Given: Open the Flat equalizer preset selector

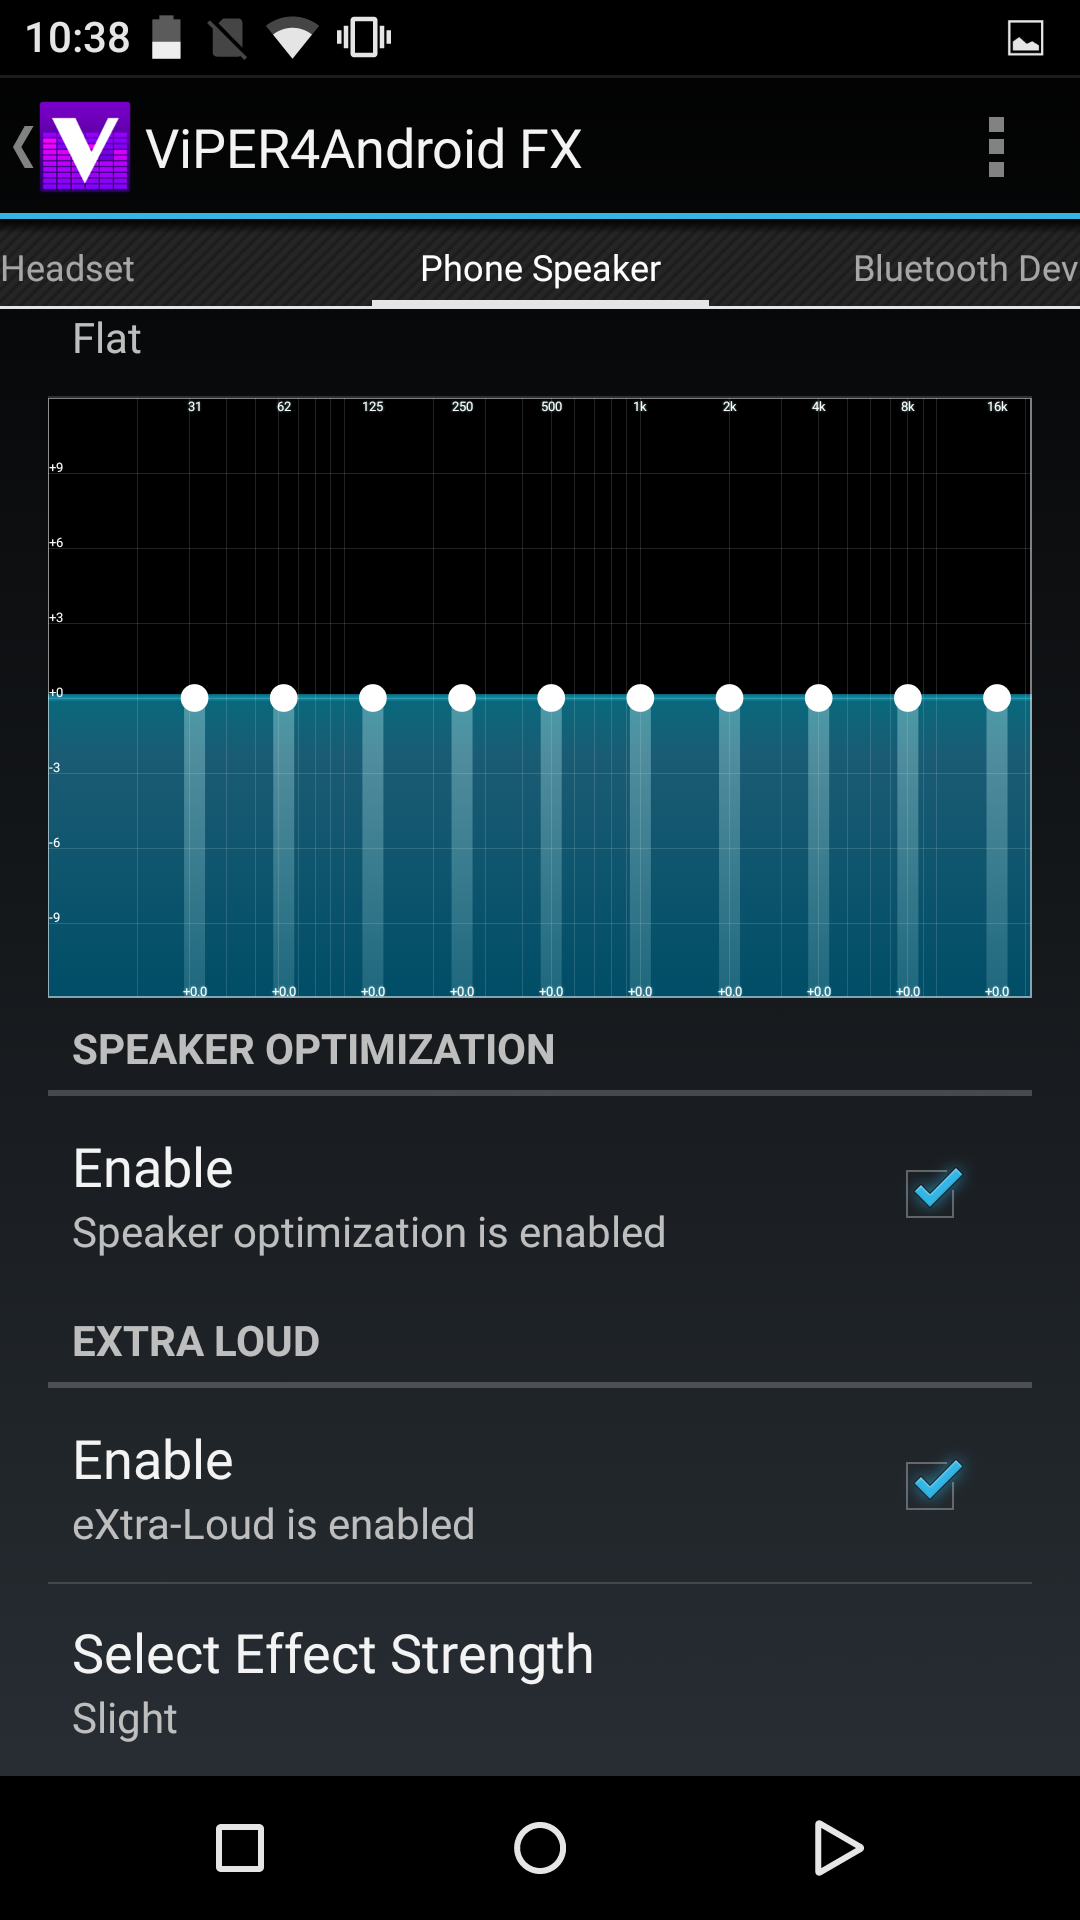Looking at the screenshot, I should point(107,339).
